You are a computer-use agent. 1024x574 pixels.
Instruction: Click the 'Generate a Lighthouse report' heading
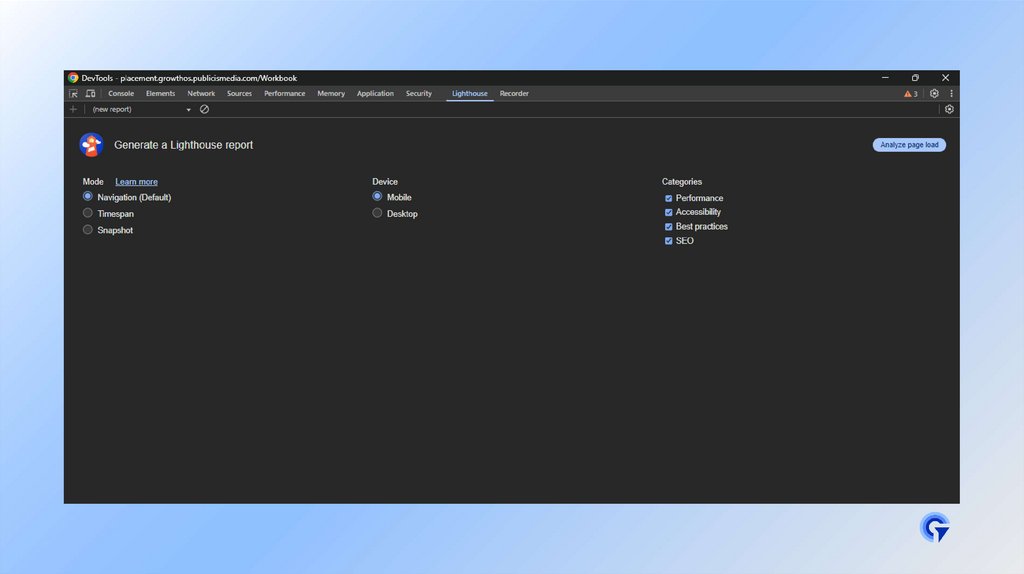click(184, 145)
